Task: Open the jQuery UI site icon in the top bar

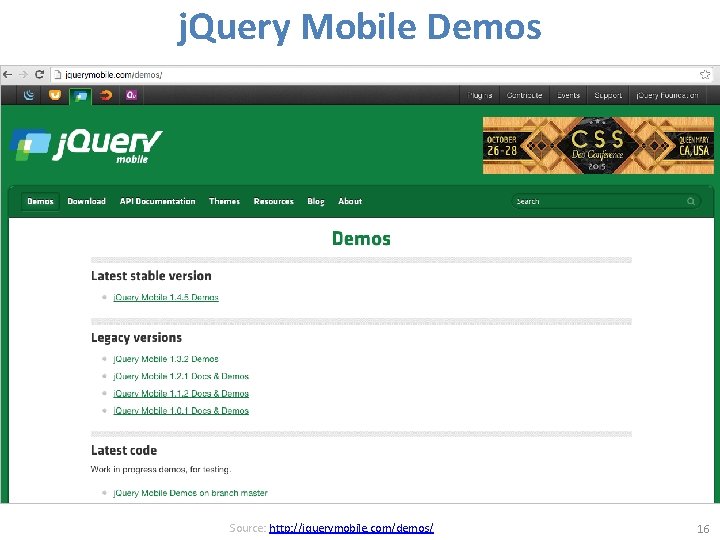Action: [x=55, y=95]
